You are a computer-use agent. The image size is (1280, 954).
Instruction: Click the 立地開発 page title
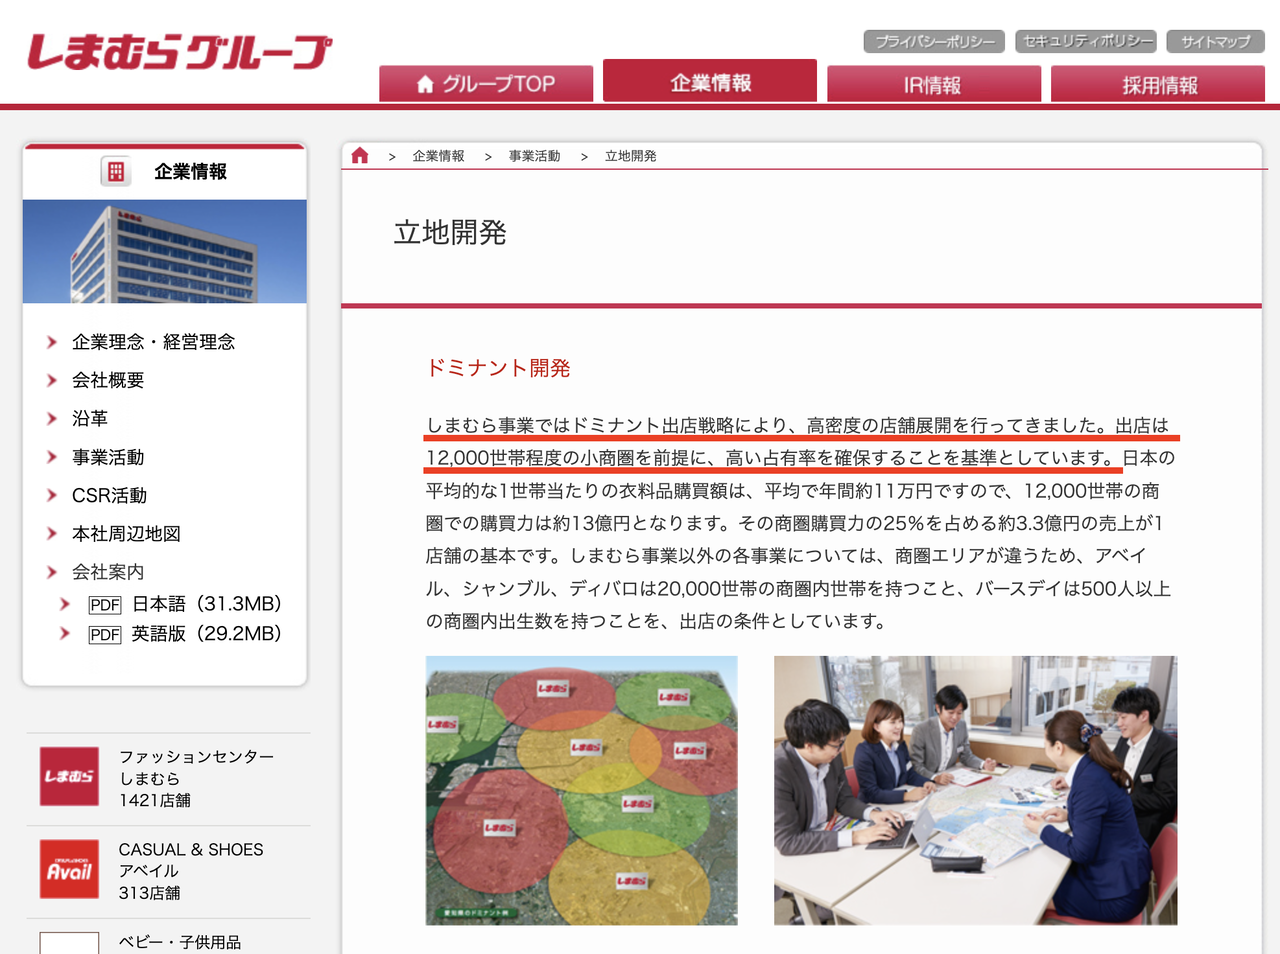(450, 232)
